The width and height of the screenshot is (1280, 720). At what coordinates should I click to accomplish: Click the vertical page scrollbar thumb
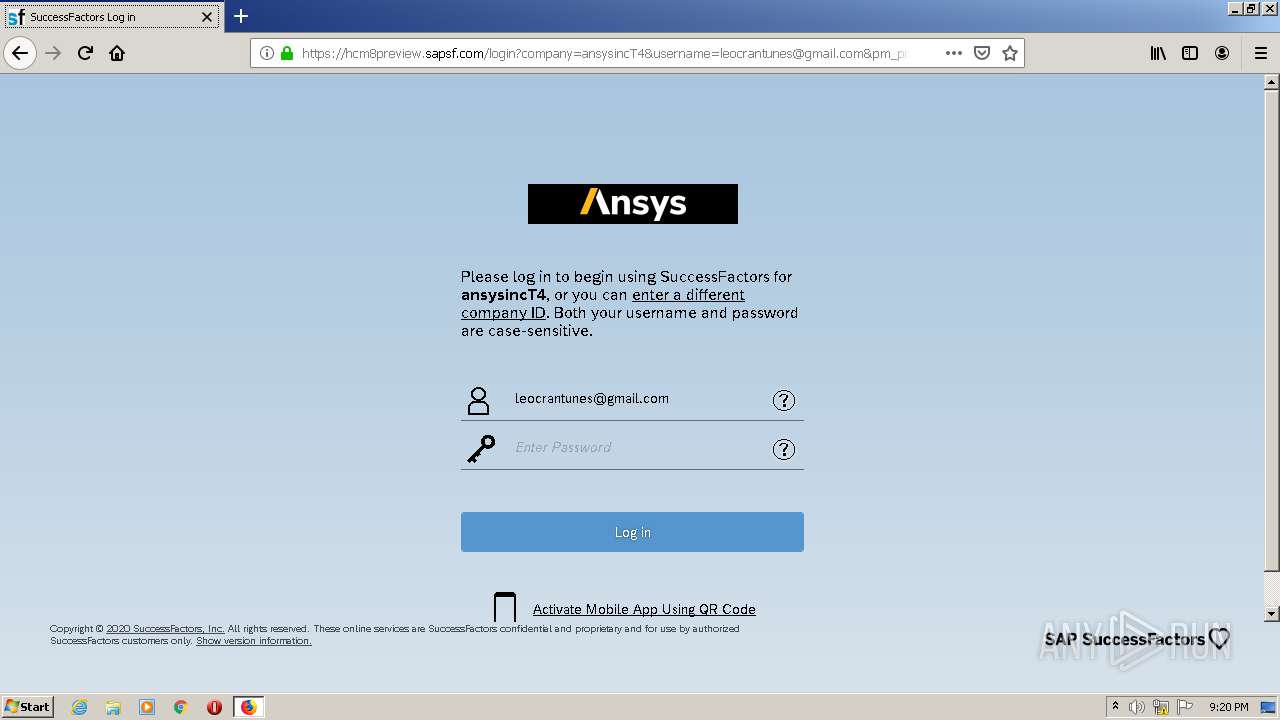tap(1272, 331)
